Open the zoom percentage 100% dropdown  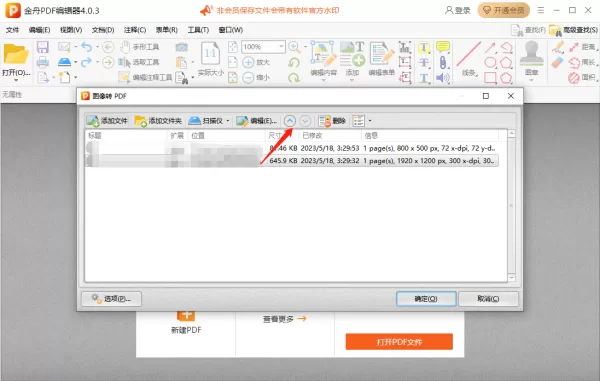[281, 47]
